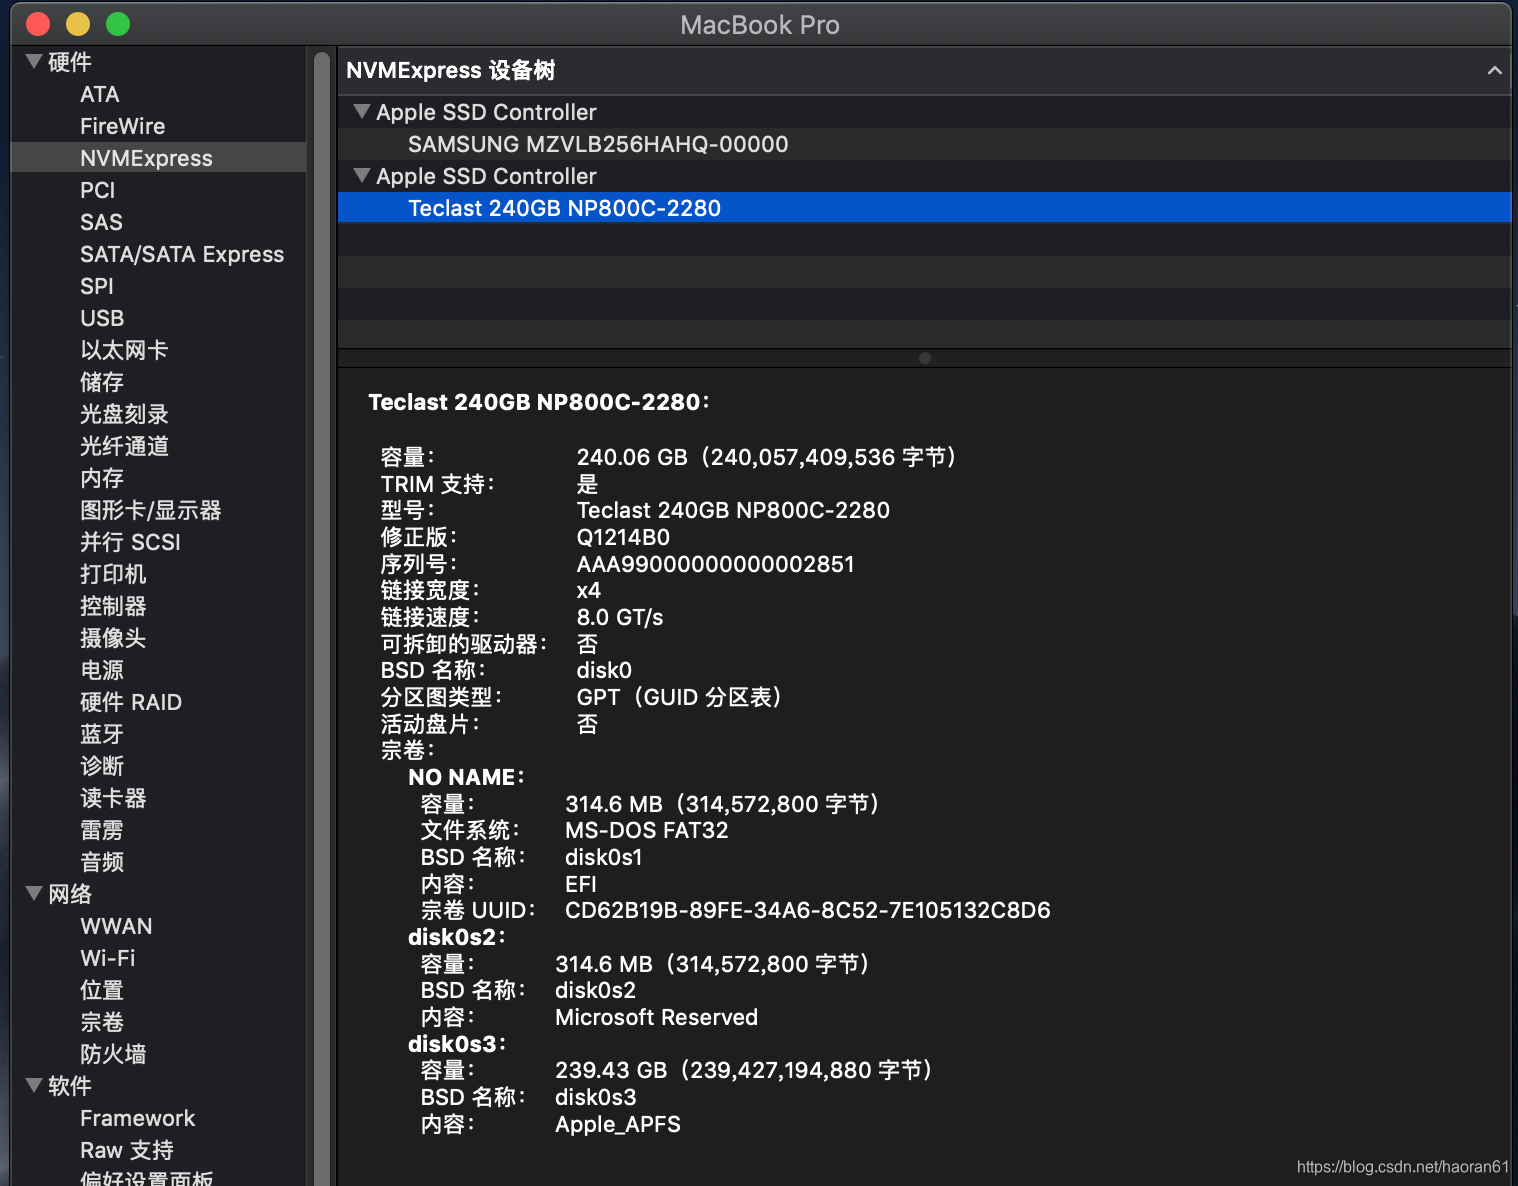Click revision value Q1214B0

tap(623, 537)
